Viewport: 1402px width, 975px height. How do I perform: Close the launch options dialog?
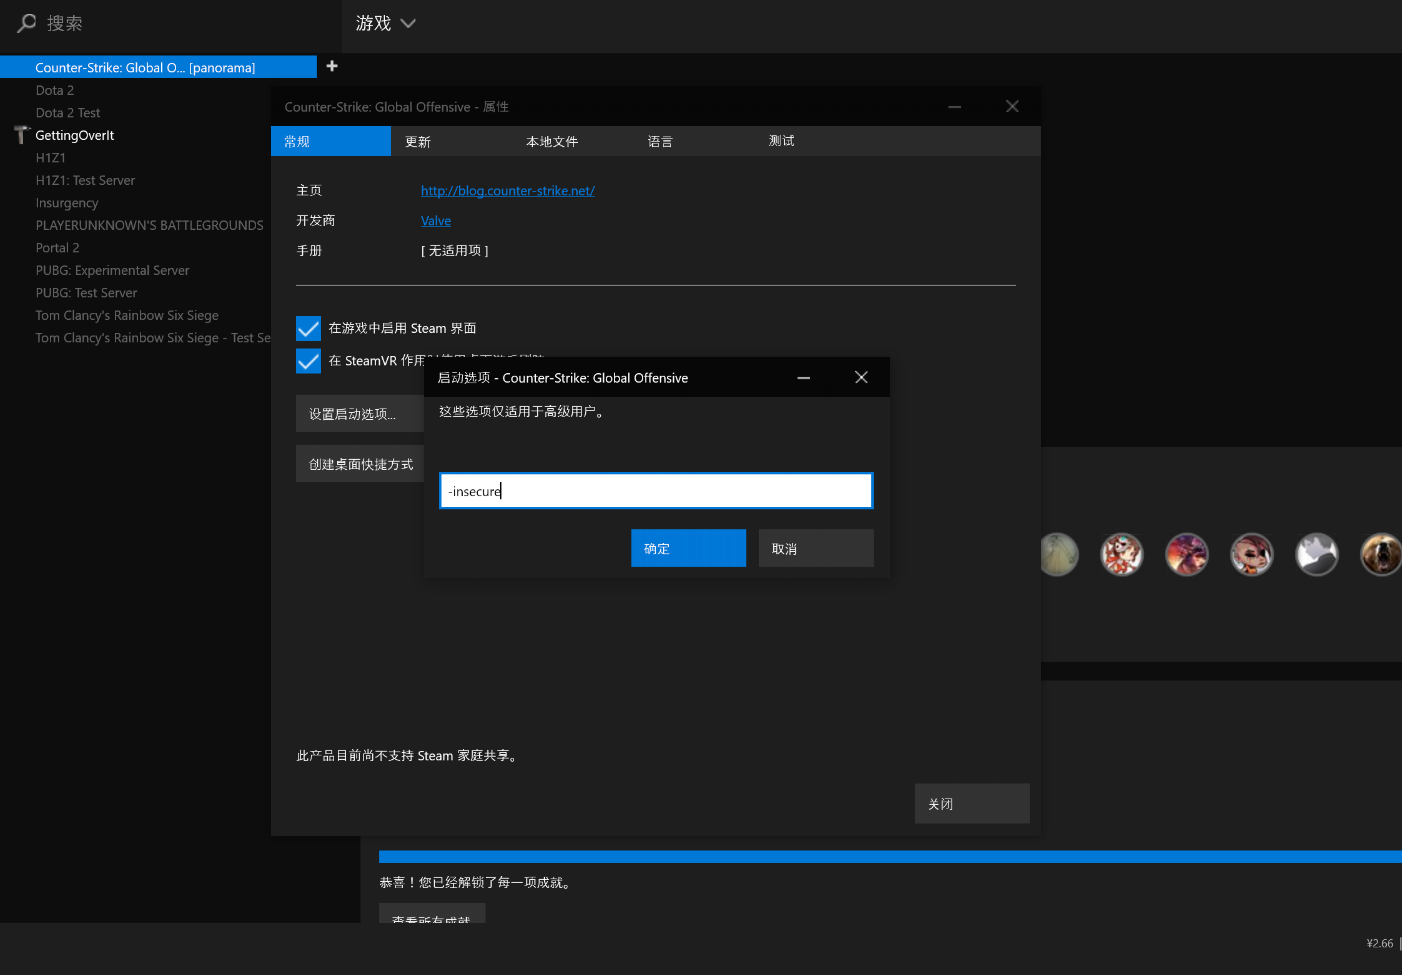(x=861, y=377)
